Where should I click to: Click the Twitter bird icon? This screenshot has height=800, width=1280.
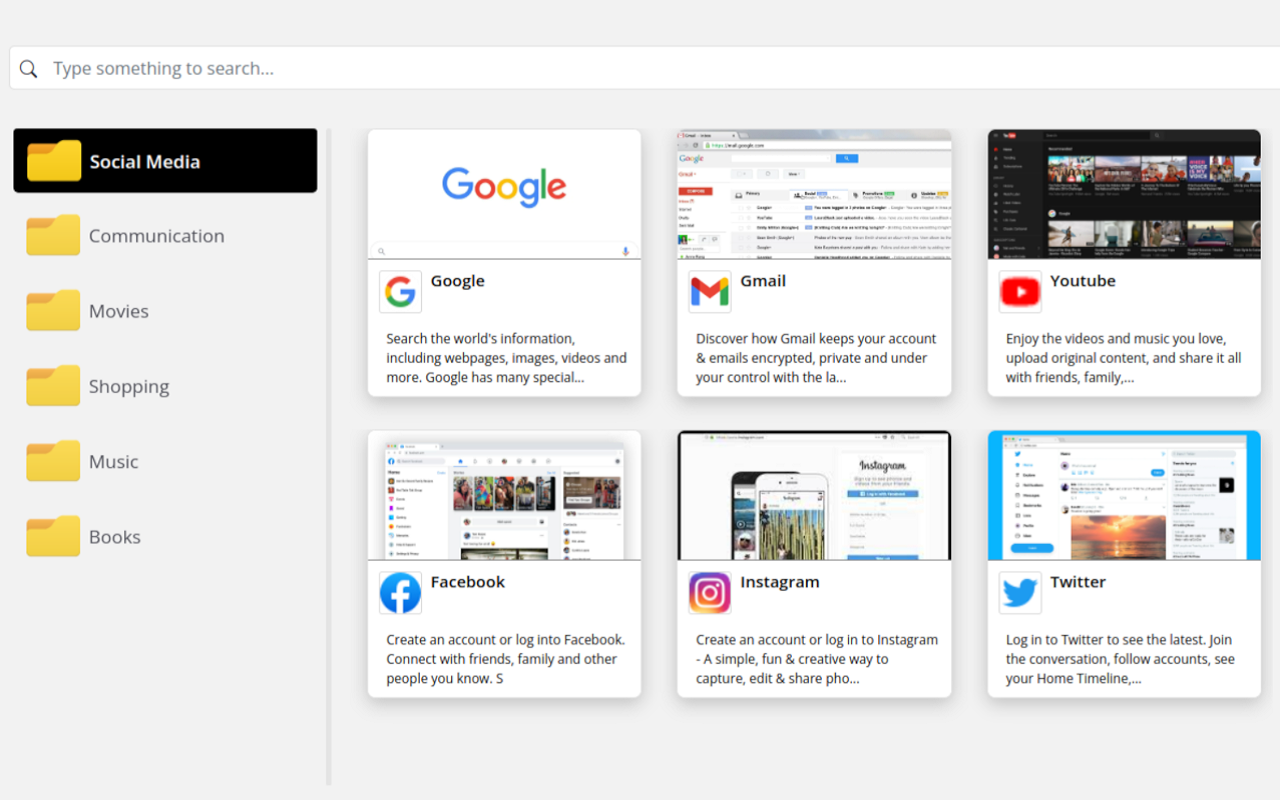(x=1019, y=592)
